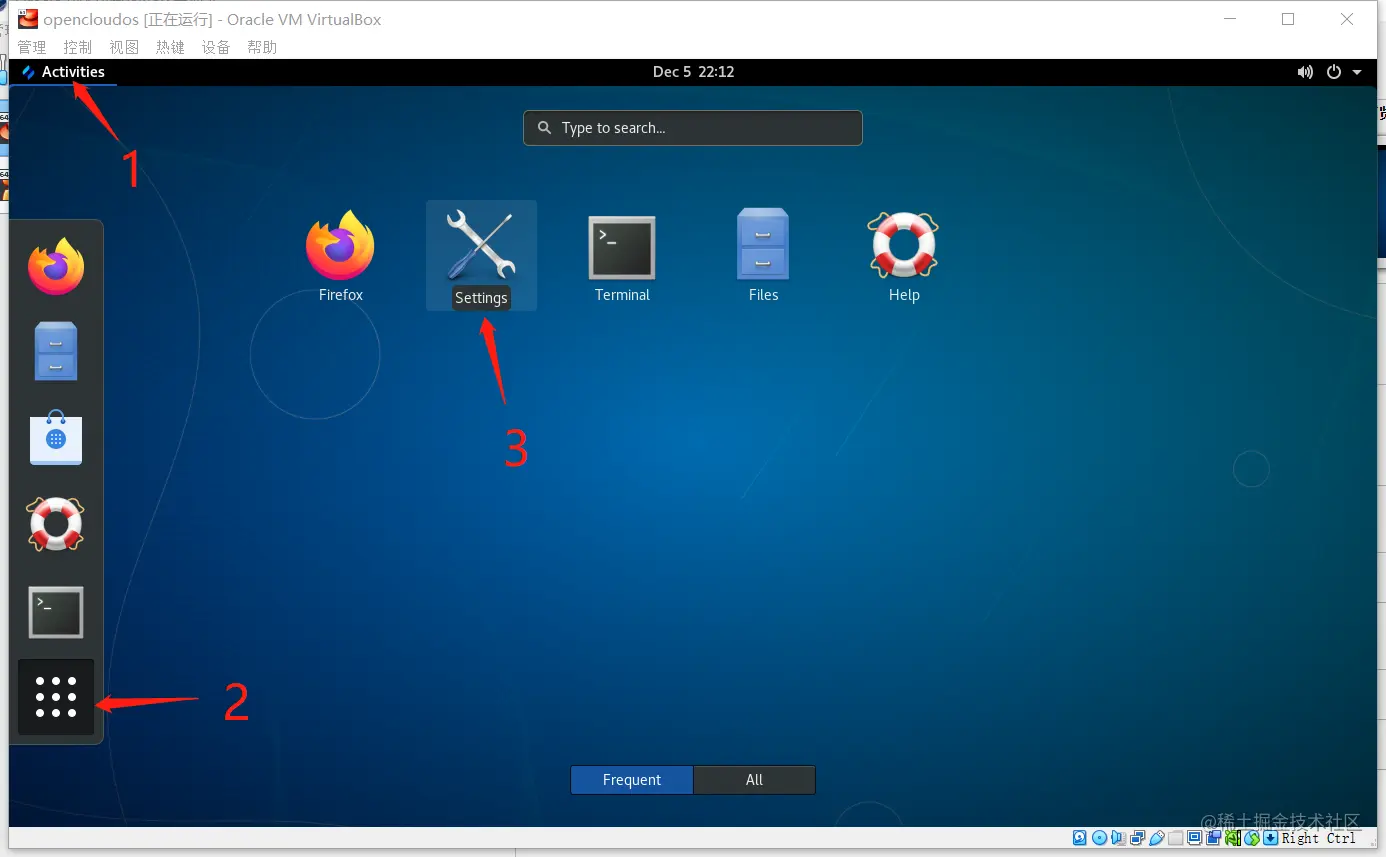Open the Activities overview button
Viewport: 1386px width, 857px height.
pyautogui.click(x=64, y=72)
